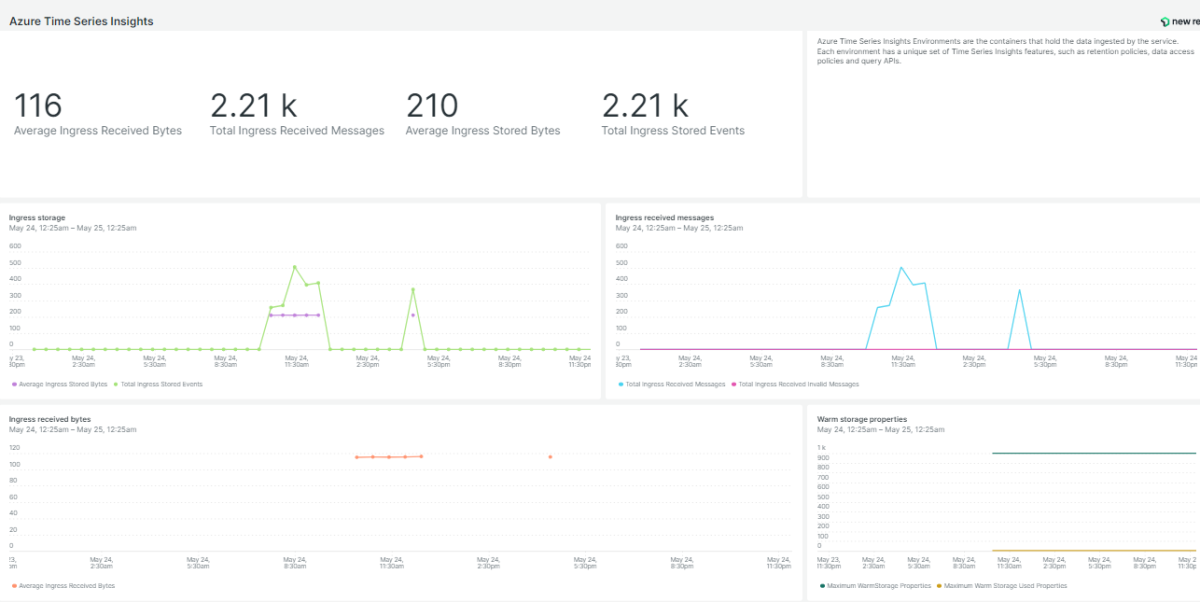Click the 210 Average Ingress Stored Bytes value

[x=432, y=105]
